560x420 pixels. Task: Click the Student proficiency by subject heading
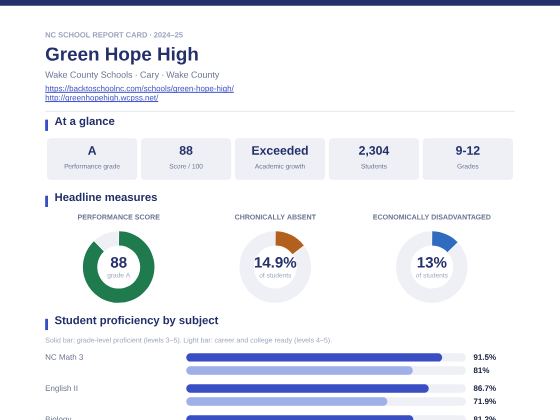136,320
